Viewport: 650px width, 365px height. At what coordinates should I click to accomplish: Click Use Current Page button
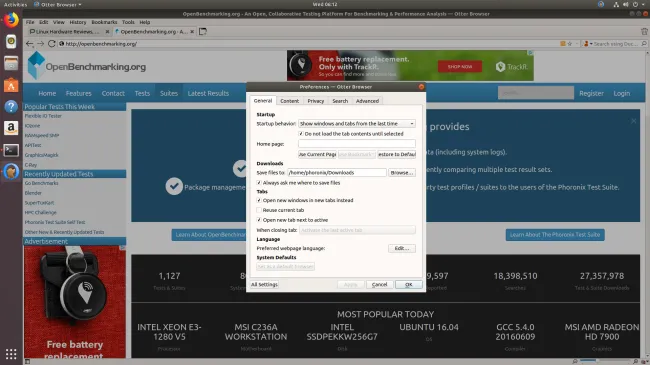click(317, 154)
